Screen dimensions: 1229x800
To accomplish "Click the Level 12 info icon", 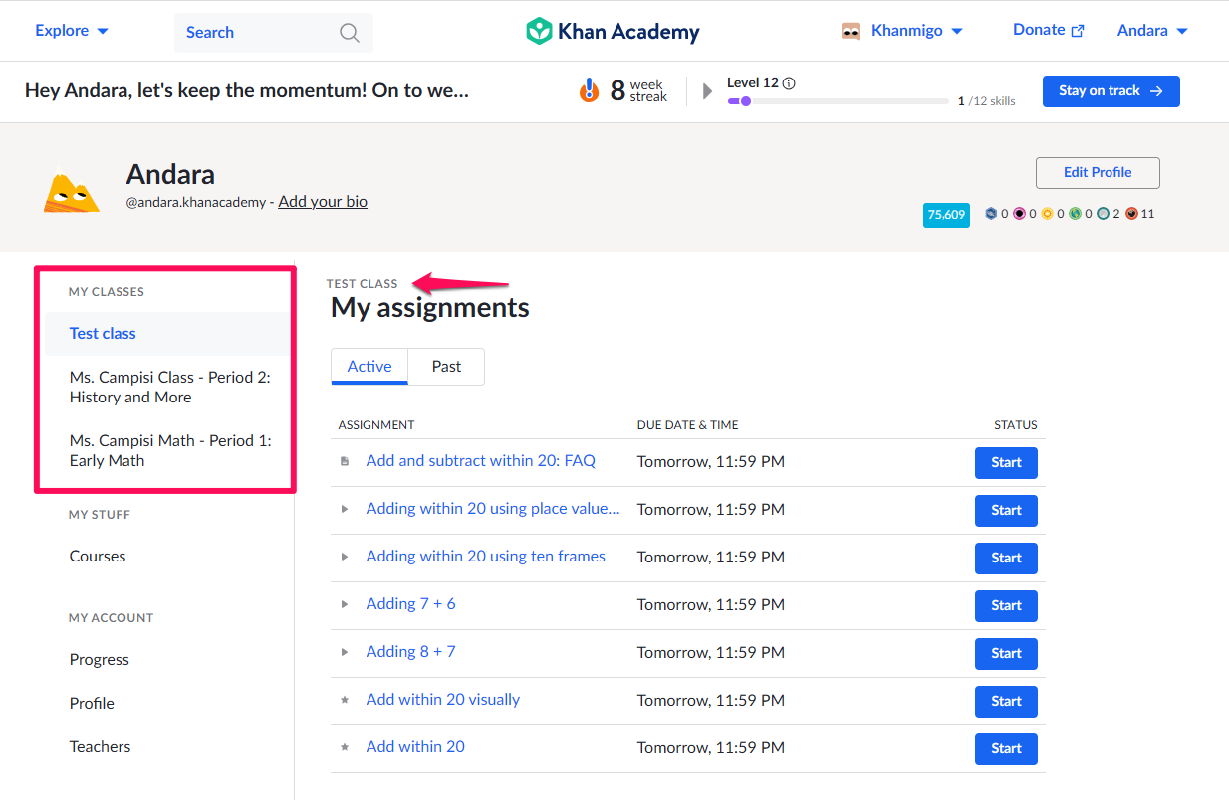I will [789, 83].
